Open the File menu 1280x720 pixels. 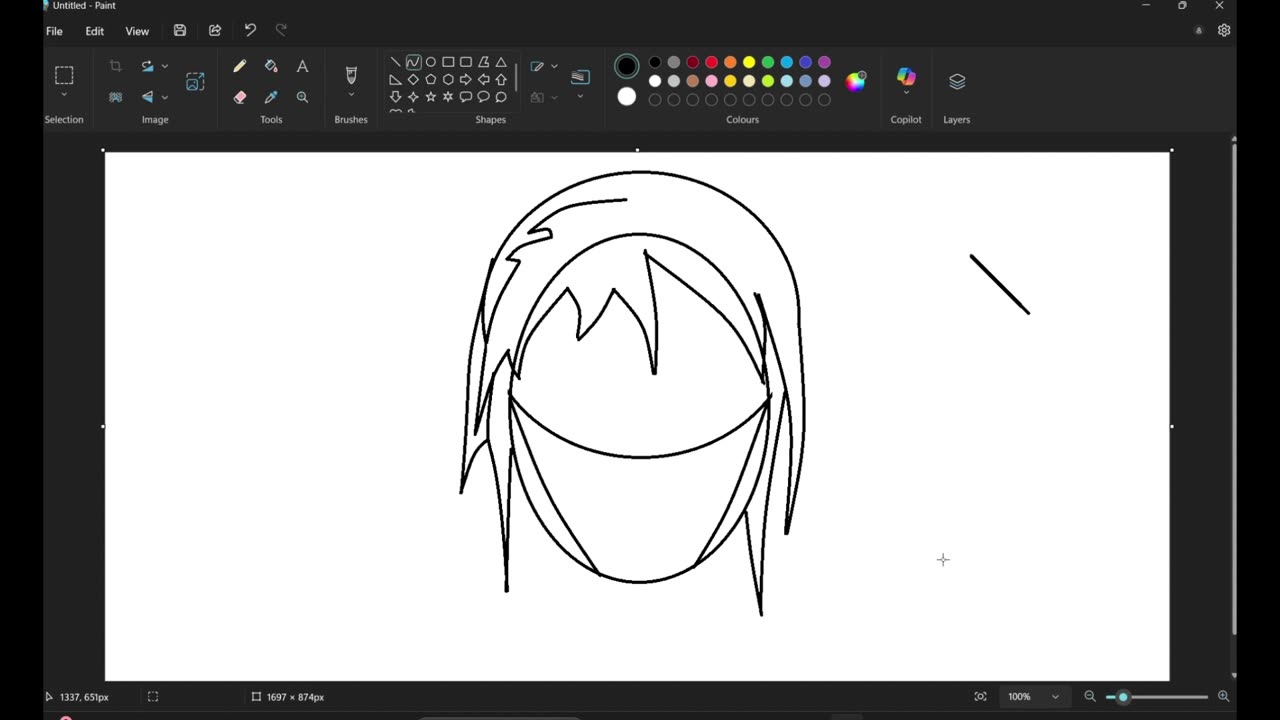click(x=54, y=31)
